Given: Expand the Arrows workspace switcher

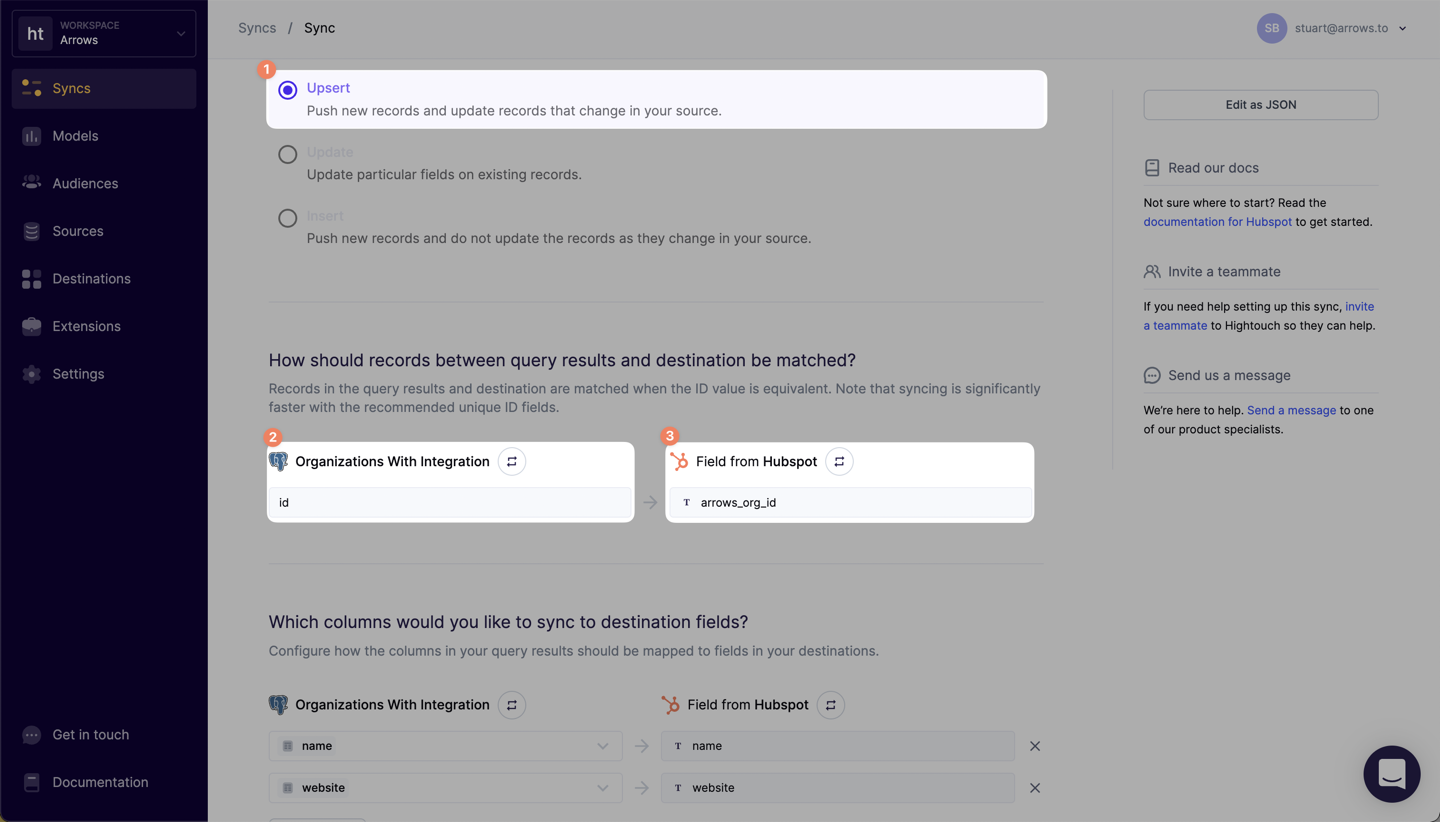Looking at the screenshot, I should coord(104,33).
